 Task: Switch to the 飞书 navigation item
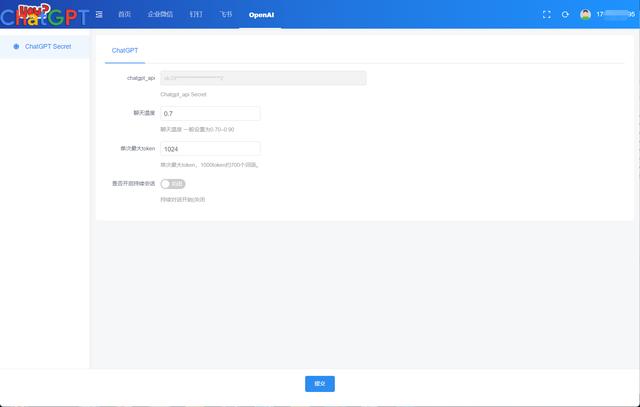[x=226, y=14]
